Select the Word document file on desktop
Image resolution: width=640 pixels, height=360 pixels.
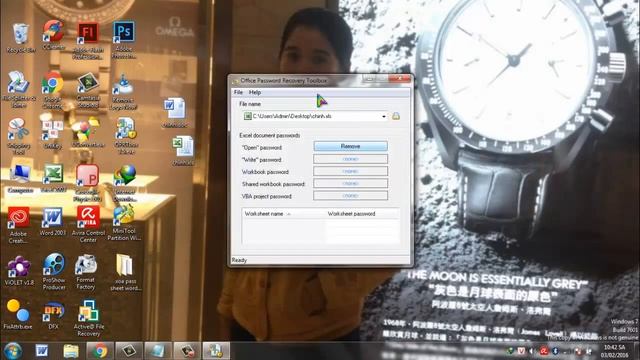click(x=174, y=113)
